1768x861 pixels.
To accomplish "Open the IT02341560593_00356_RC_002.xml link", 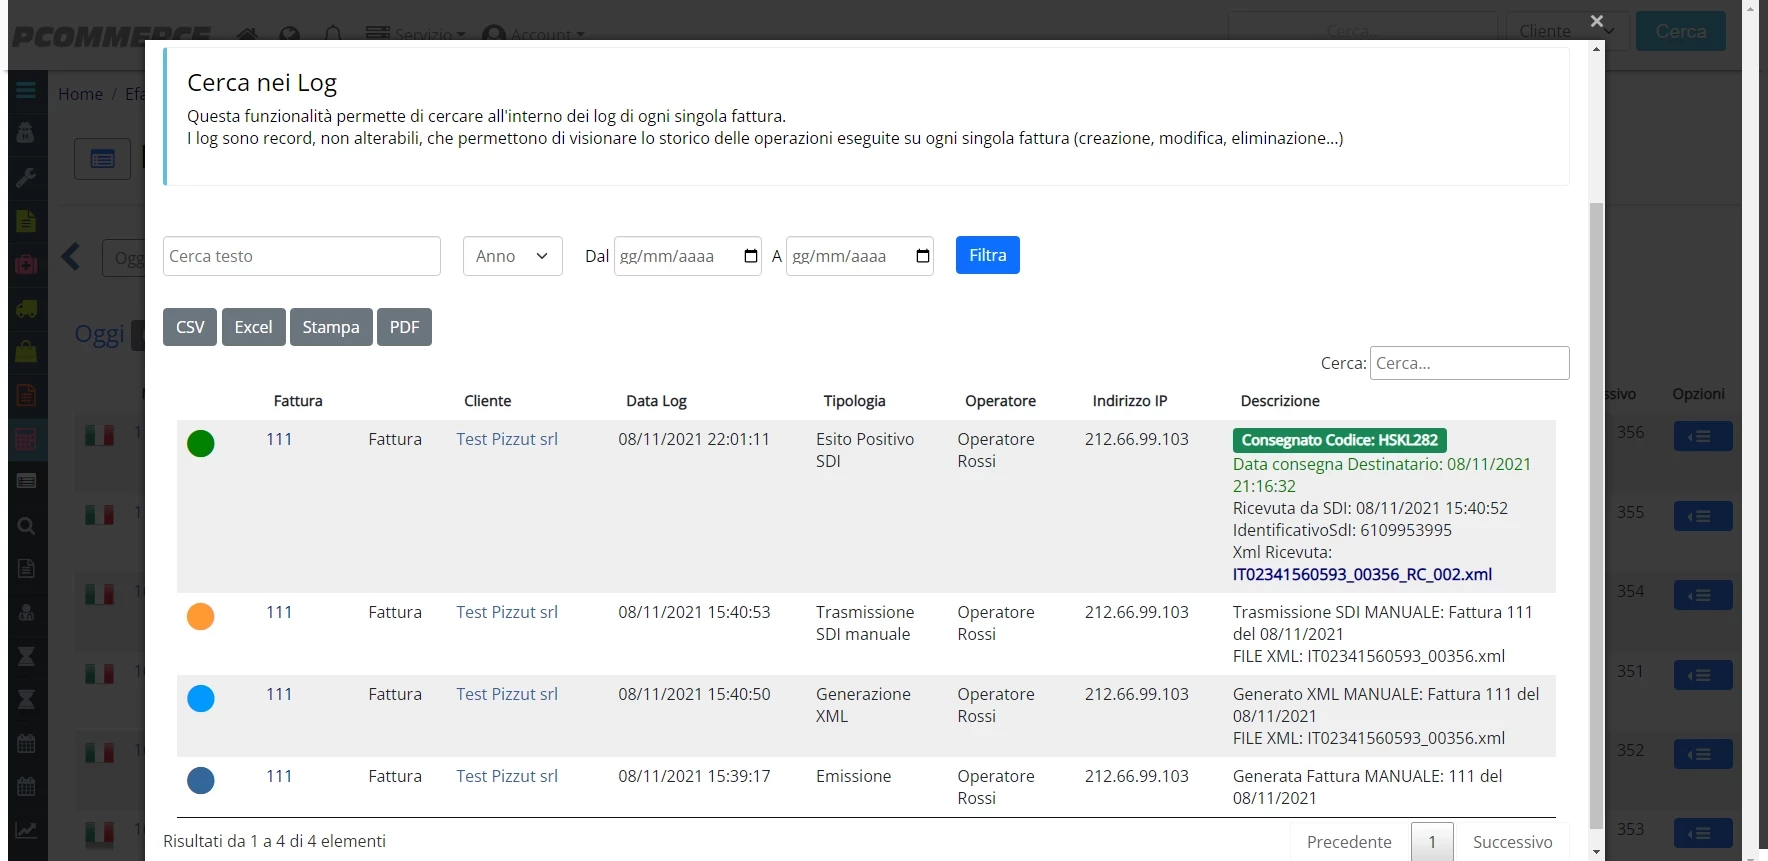I will (1362, 574).
